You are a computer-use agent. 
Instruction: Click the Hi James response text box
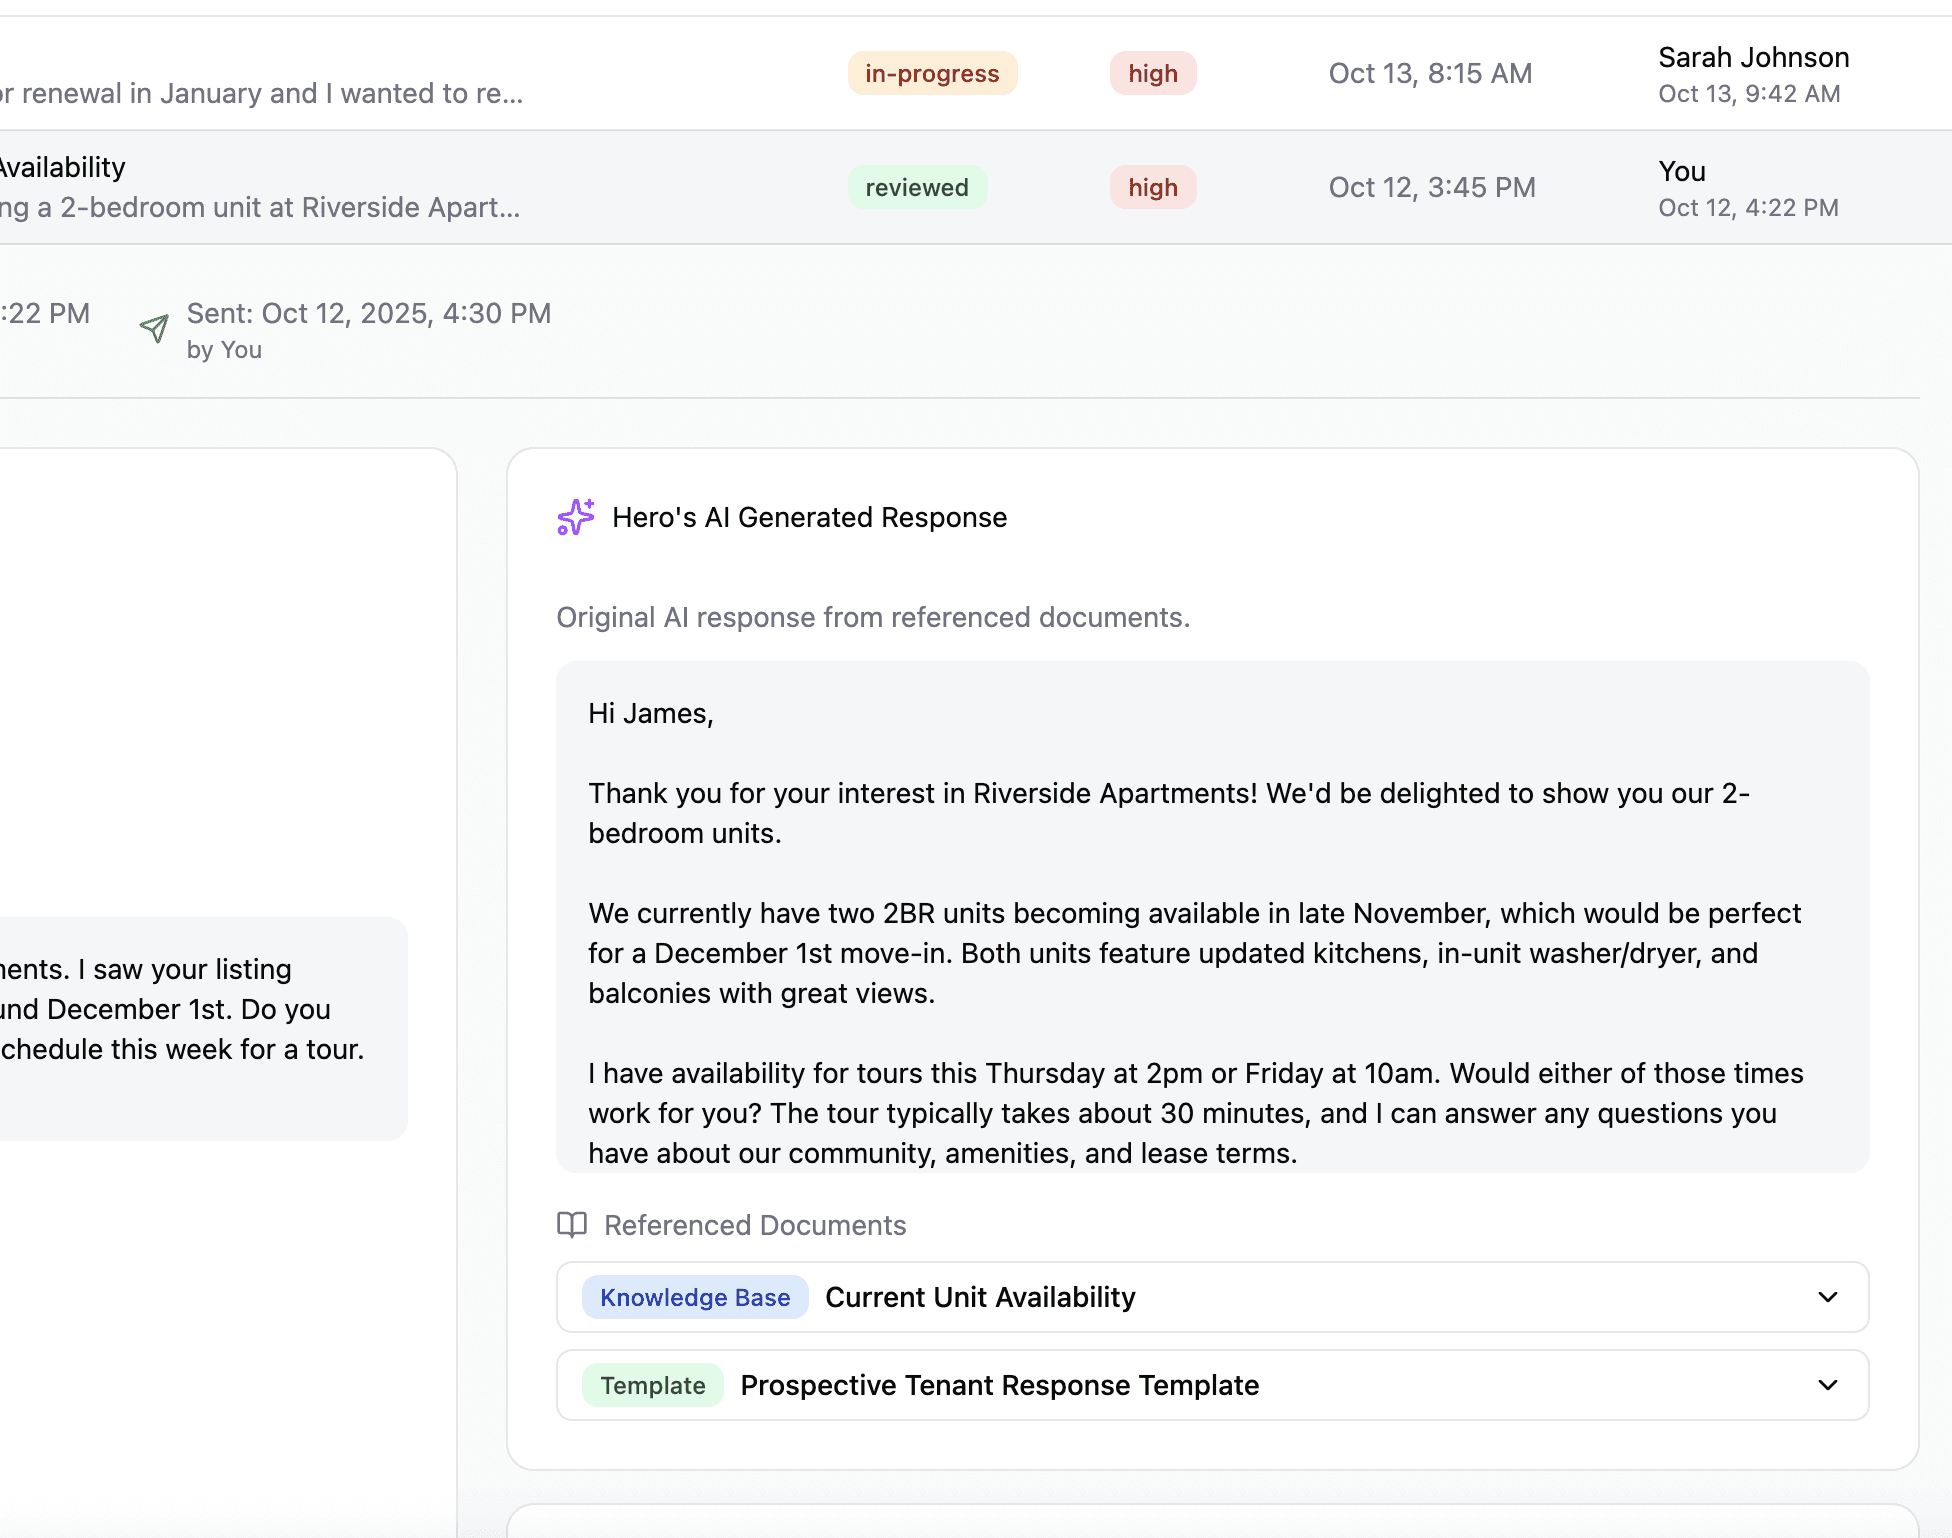[1212, 916]
